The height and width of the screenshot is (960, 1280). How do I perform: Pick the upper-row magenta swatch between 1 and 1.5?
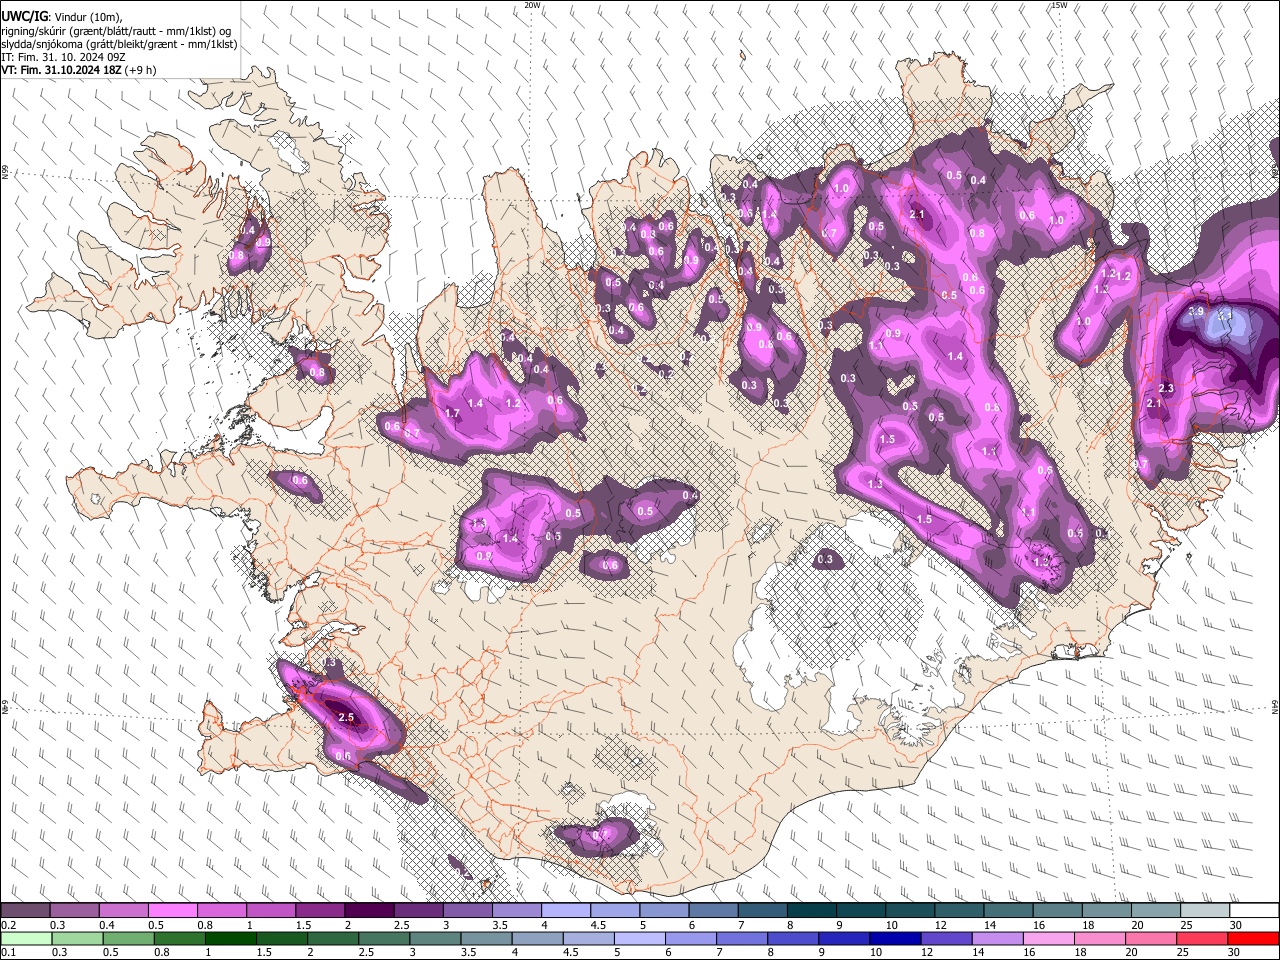coord(270,911)
